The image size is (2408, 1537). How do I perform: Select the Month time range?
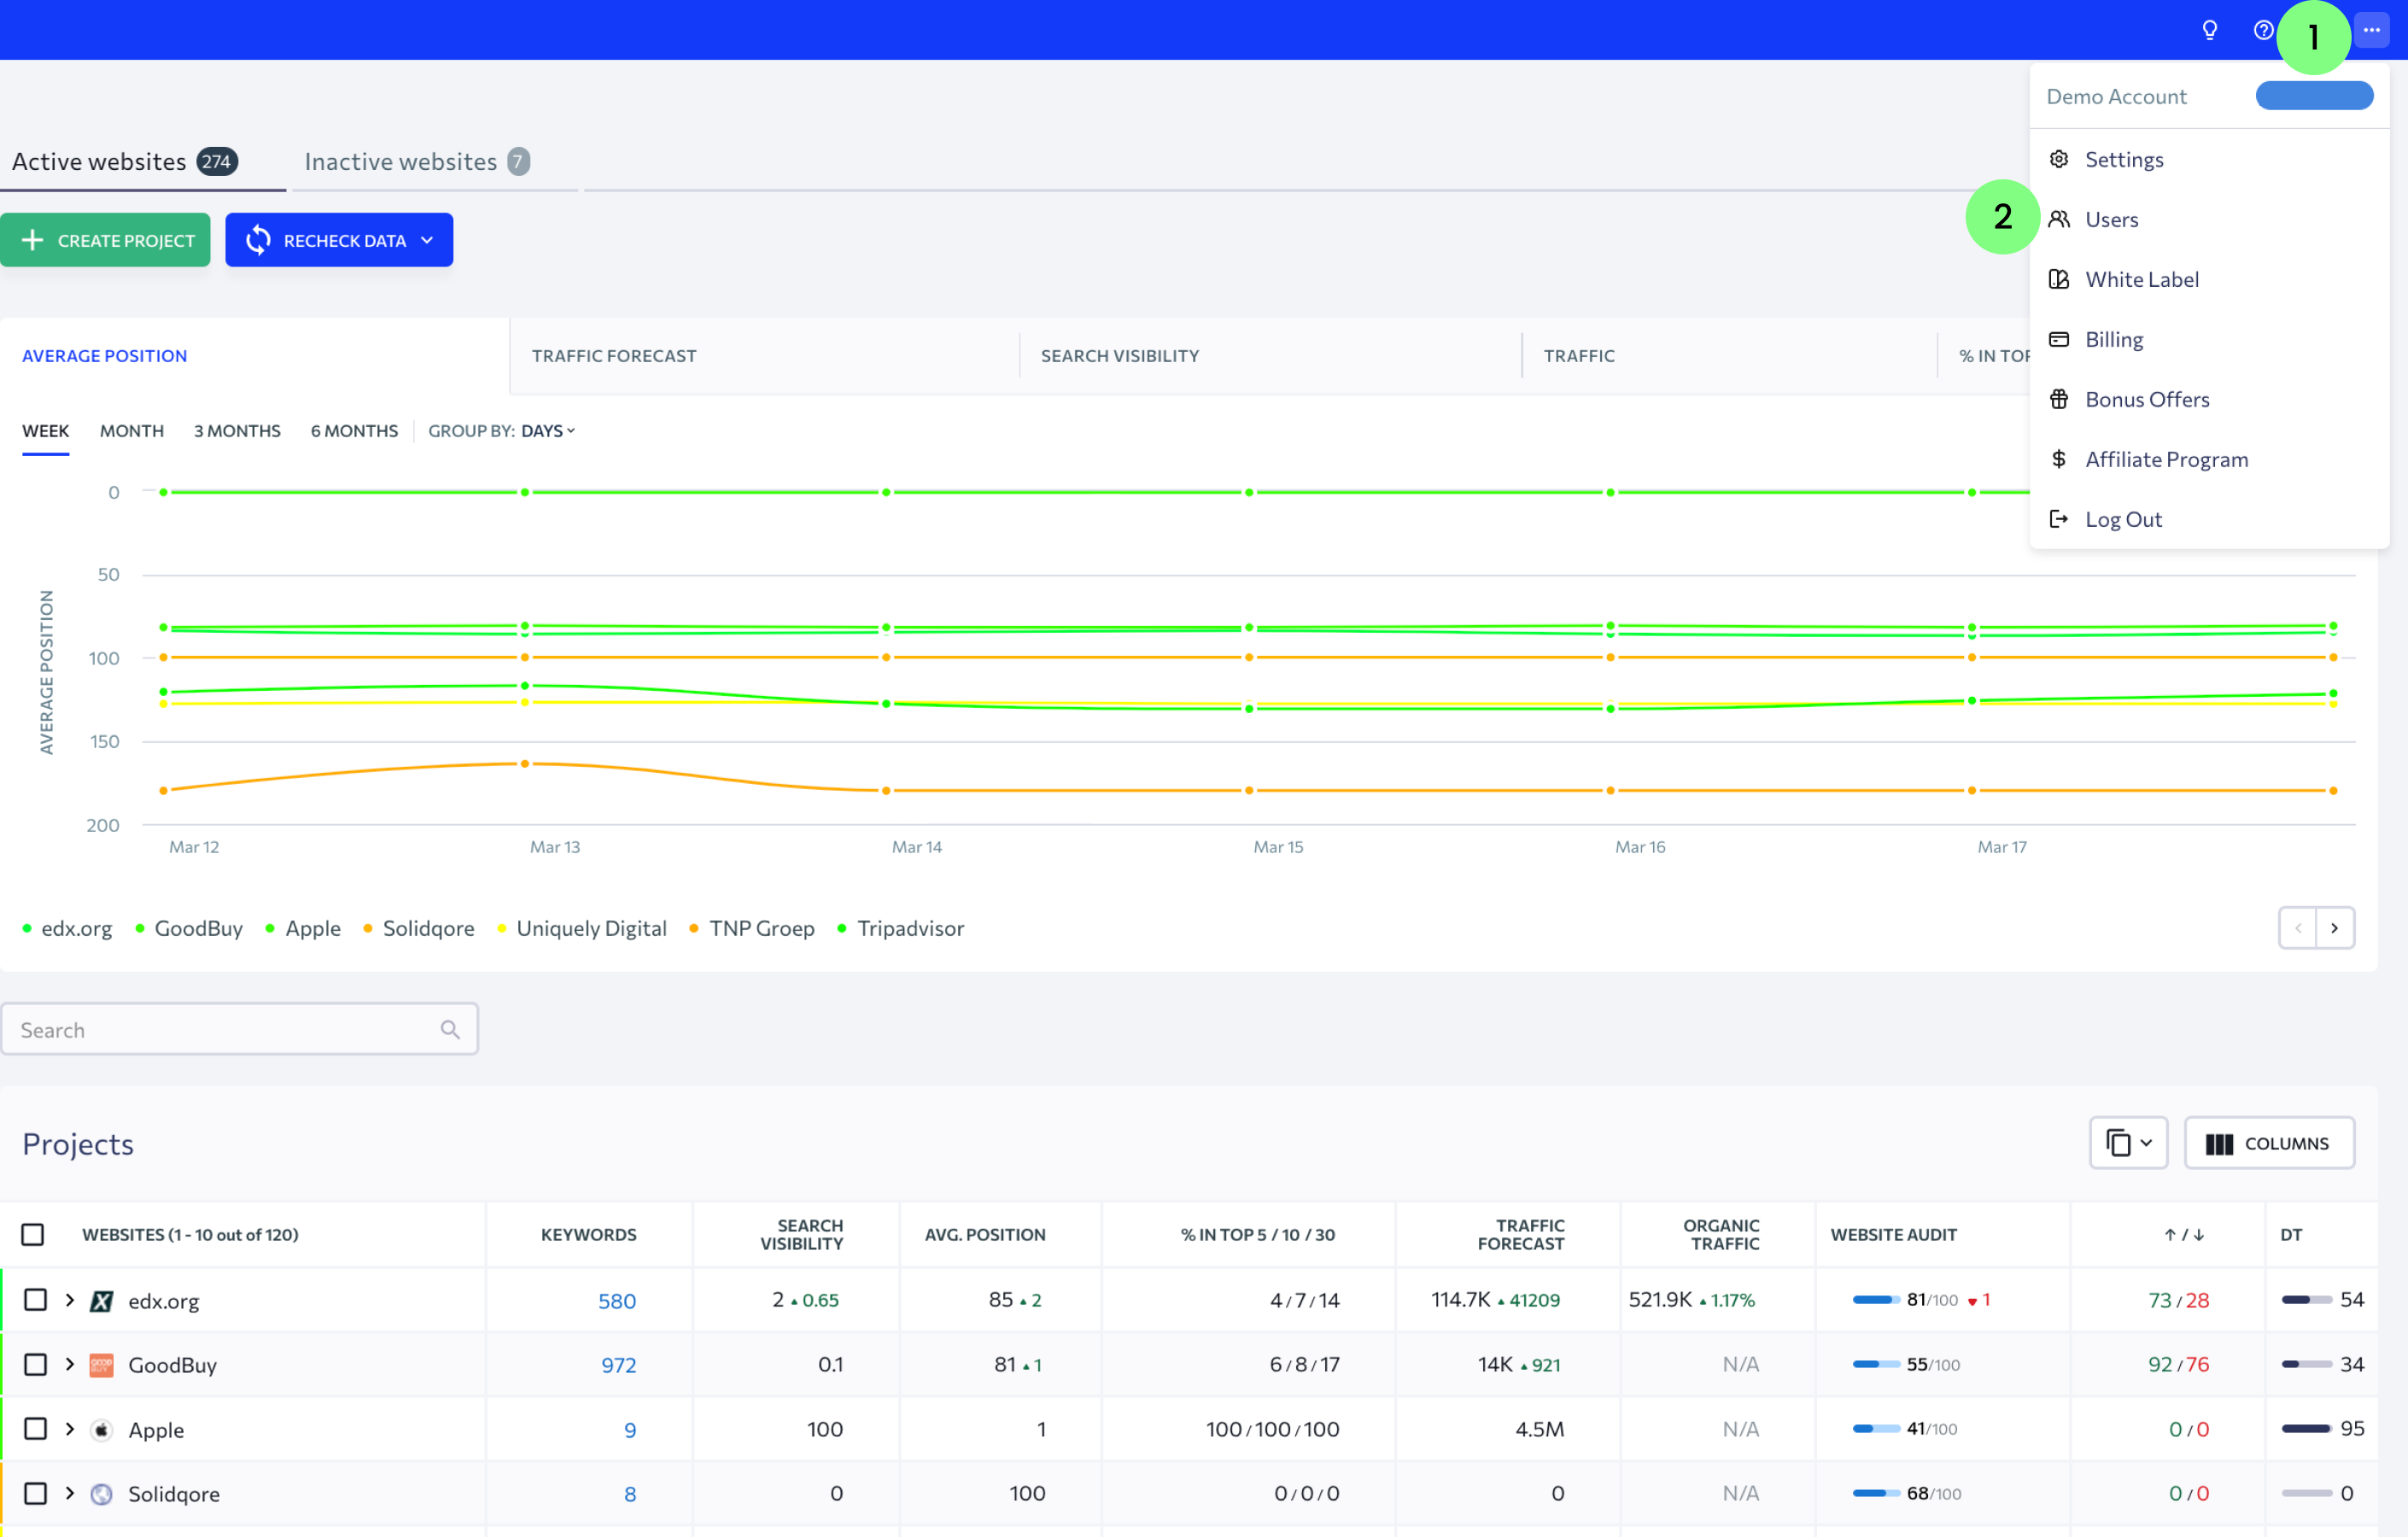coord(131,431)
